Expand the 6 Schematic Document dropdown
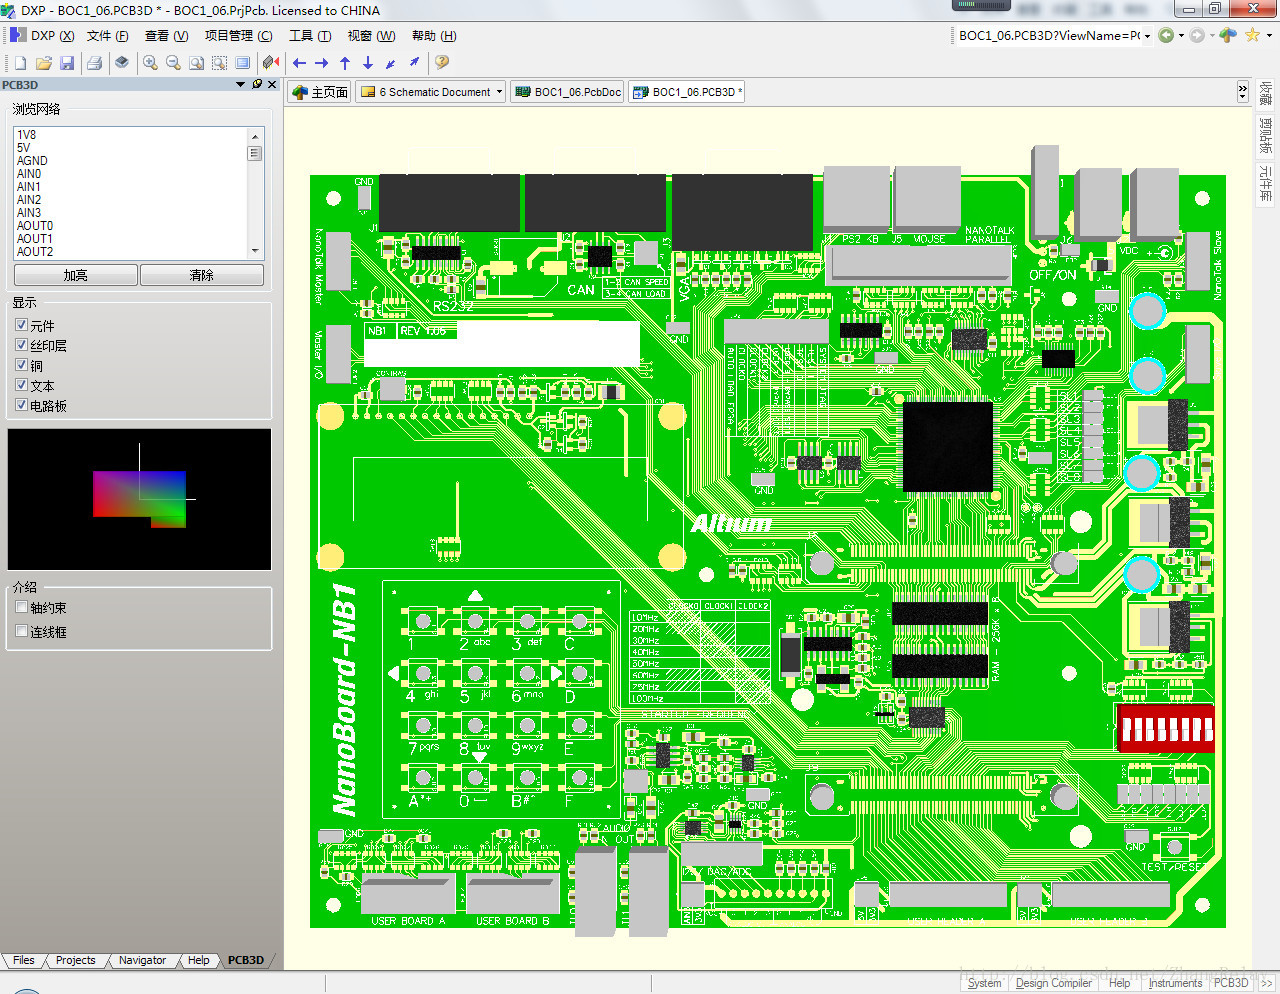Screen dimensions: 1280x994 [x=499, y=92]
